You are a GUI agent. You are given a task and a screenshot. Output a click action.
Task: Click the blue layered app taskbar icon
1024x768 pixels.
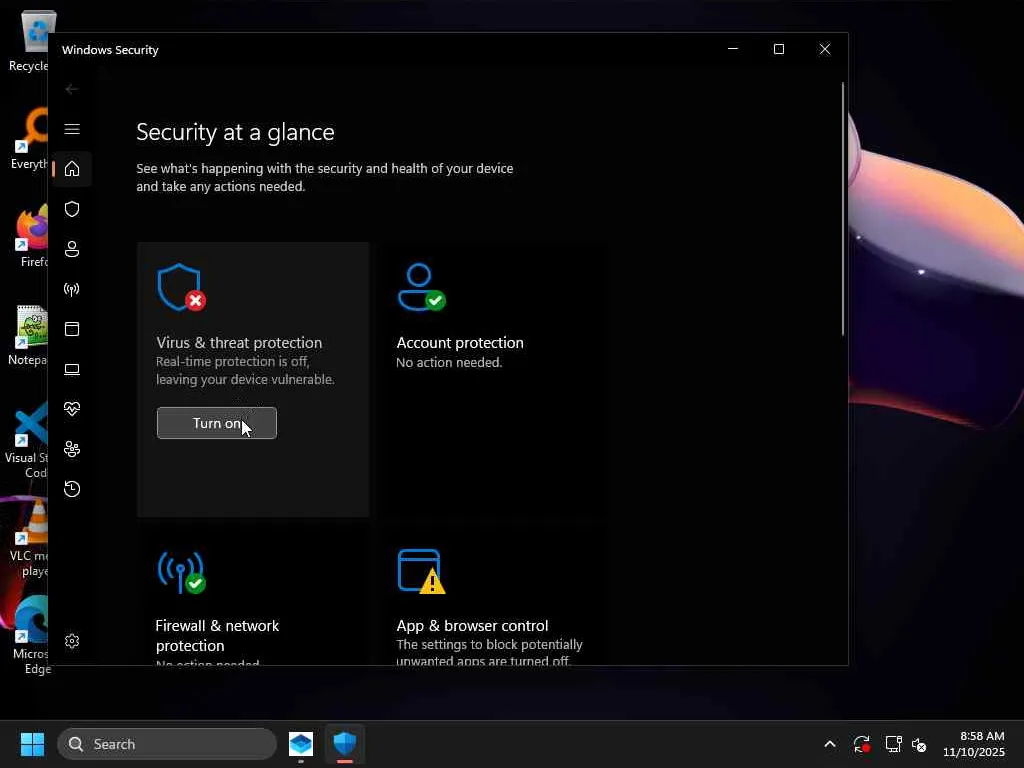pos(301,744)
